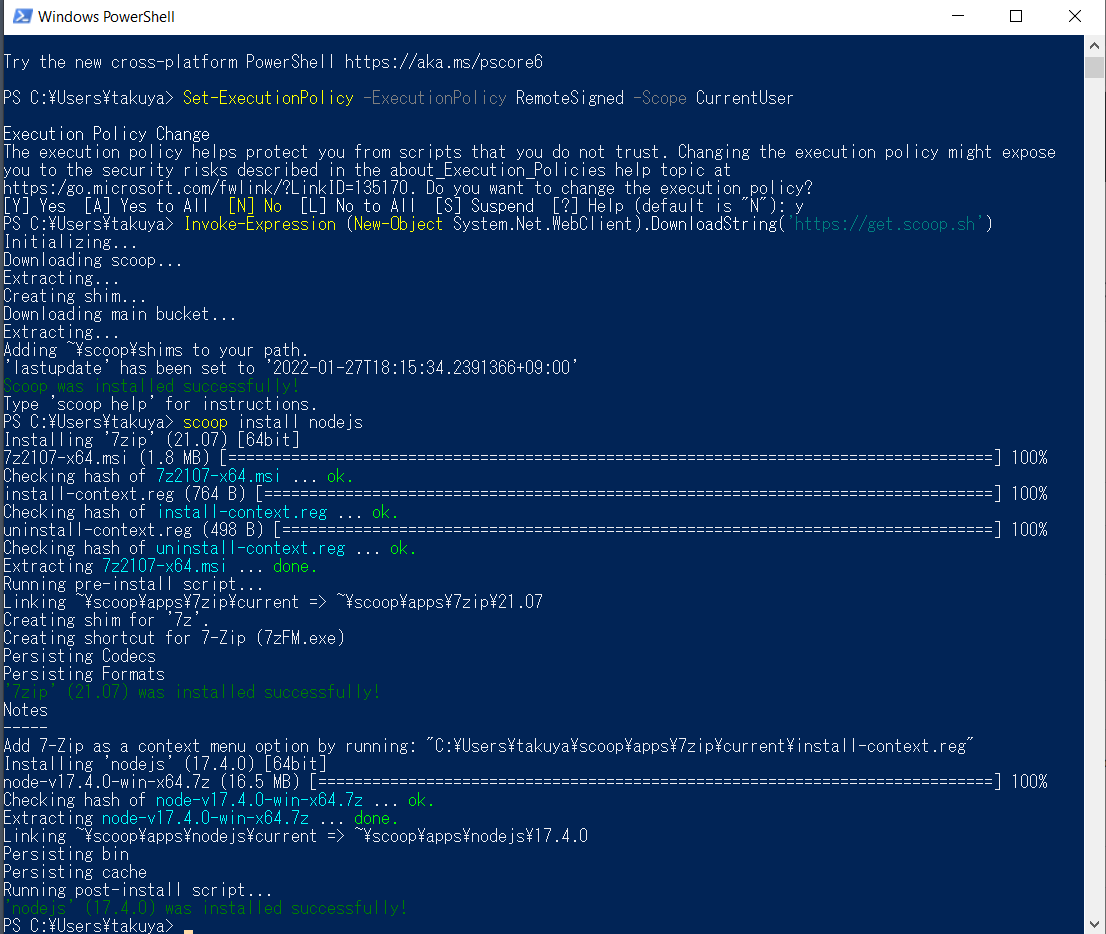Click 'nodejs (17.4.0) was installed successfully' message

(x=205, y=908)
